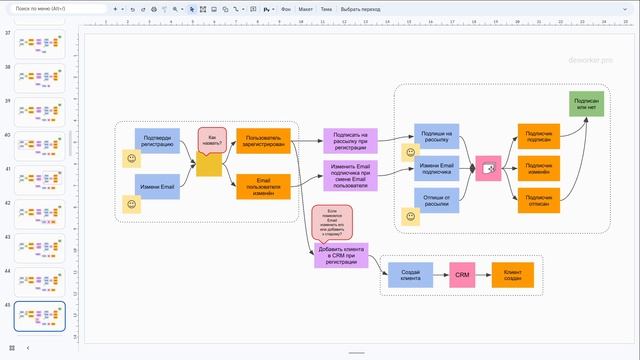The image size is (640, 360).
Task: Open the zoom level dropdown arrow
Action: 182,9
